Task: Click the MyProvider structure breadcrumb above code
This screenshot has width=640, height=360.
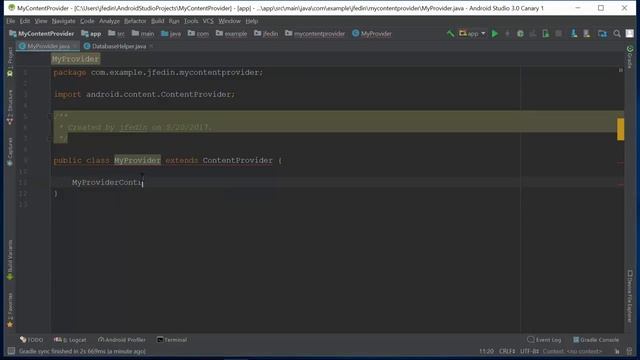Action: click(x=76, y=59)
